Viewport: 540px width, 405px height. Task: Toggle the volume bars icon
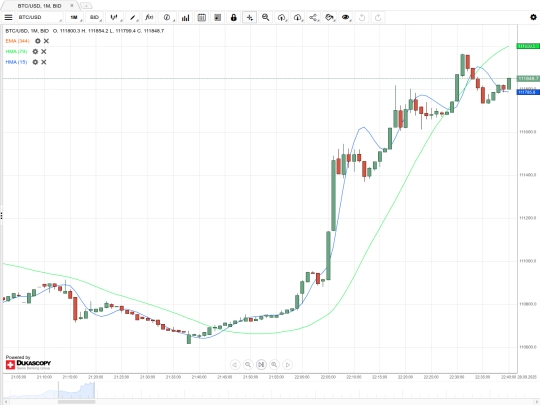pos(185,17)
